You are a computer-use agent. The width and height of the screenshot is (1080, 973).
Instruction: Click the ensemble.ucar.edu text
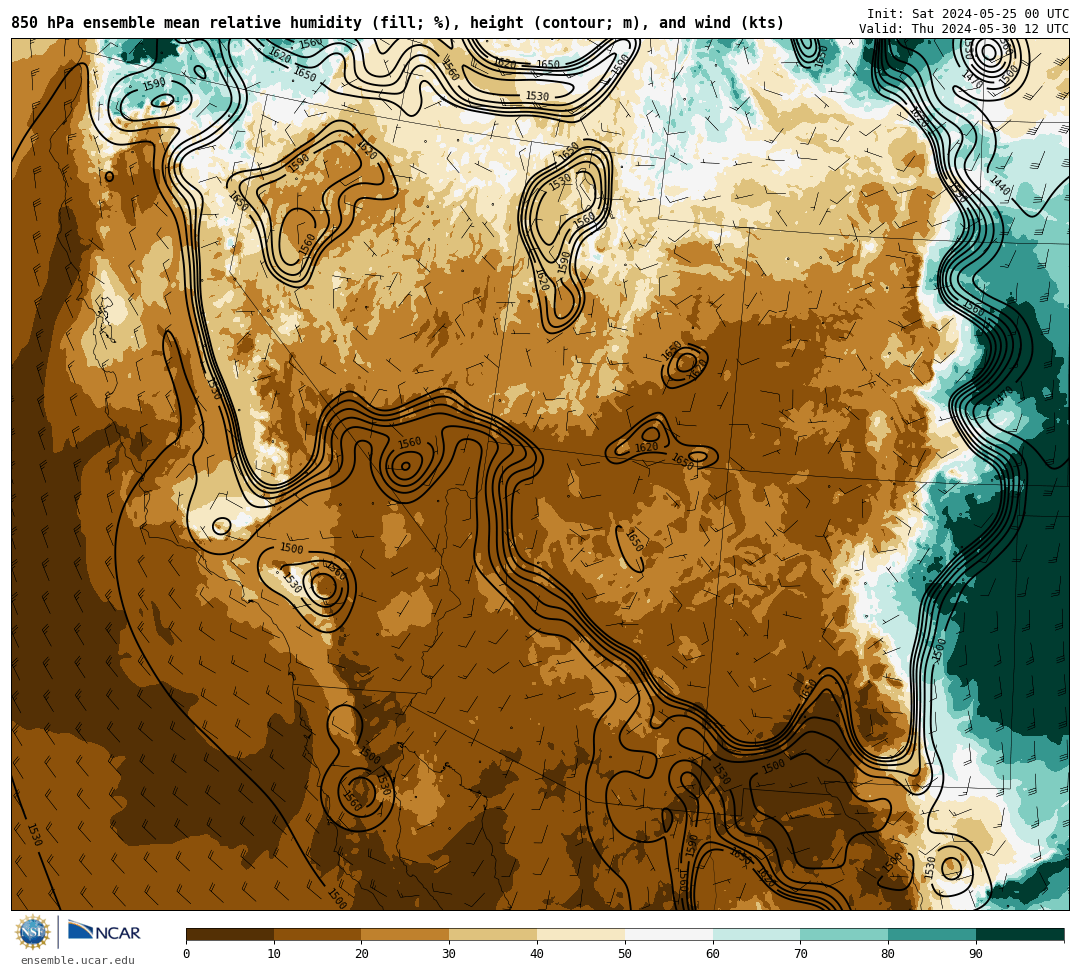[x=78, y=960]
